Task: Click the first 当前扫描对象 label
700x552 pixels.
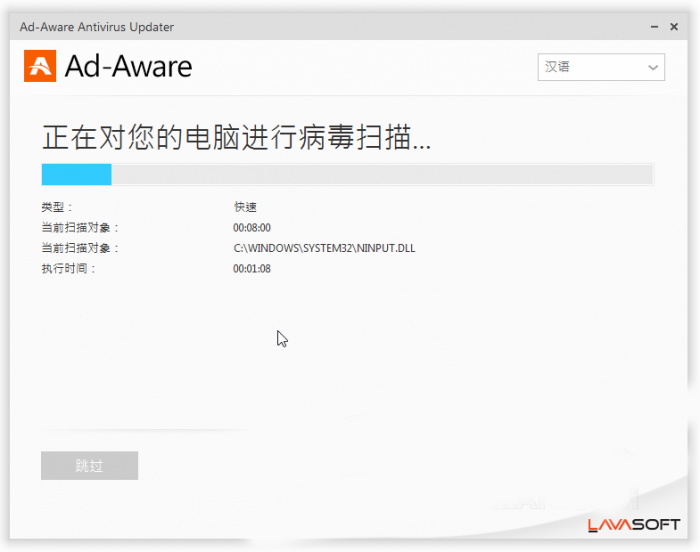Action: pyautogui.click(x=79, y=228)
